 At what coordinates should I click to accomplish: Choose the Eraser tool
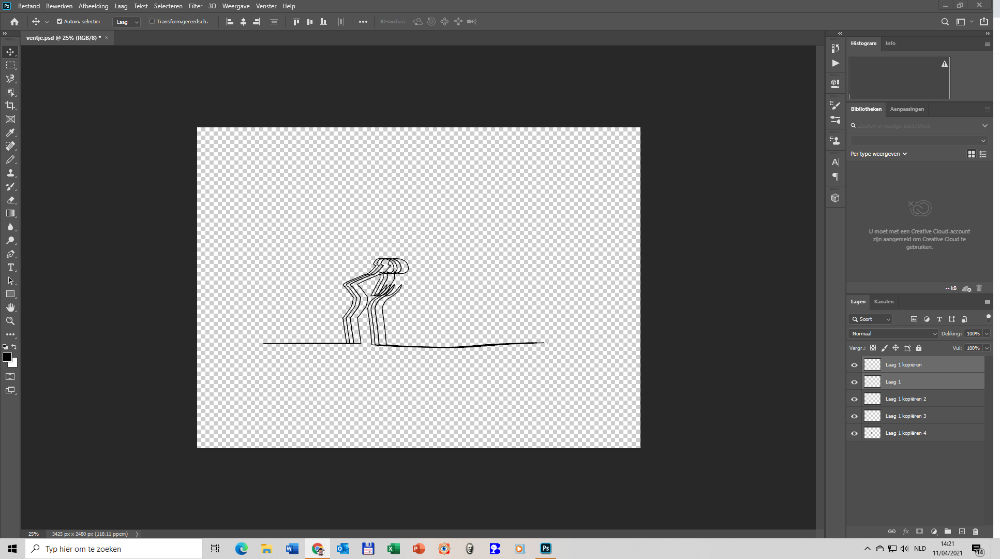tap(11, 200)
